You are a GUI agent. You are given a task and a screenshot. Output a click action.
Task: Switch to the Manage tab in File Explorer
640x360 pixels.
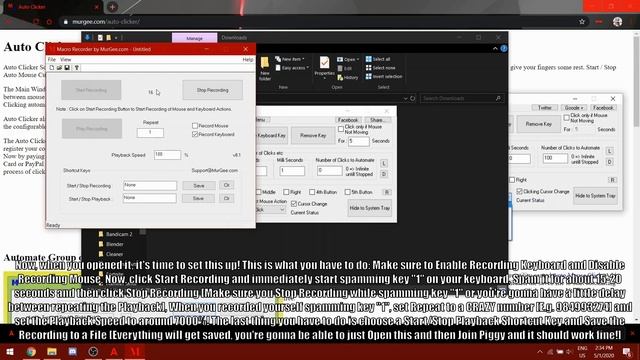pyautogui.click(x=194, y=38)
